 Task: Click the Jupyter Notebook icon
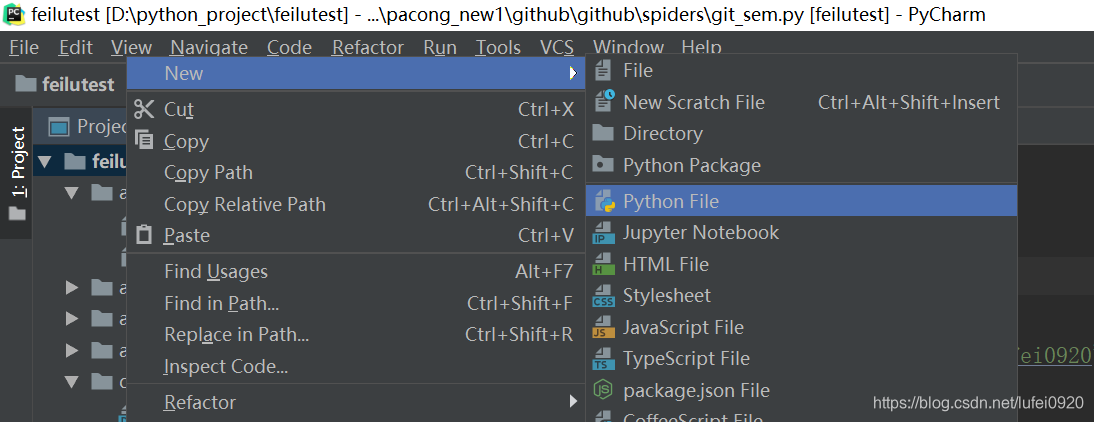click(x=603, y=233)
